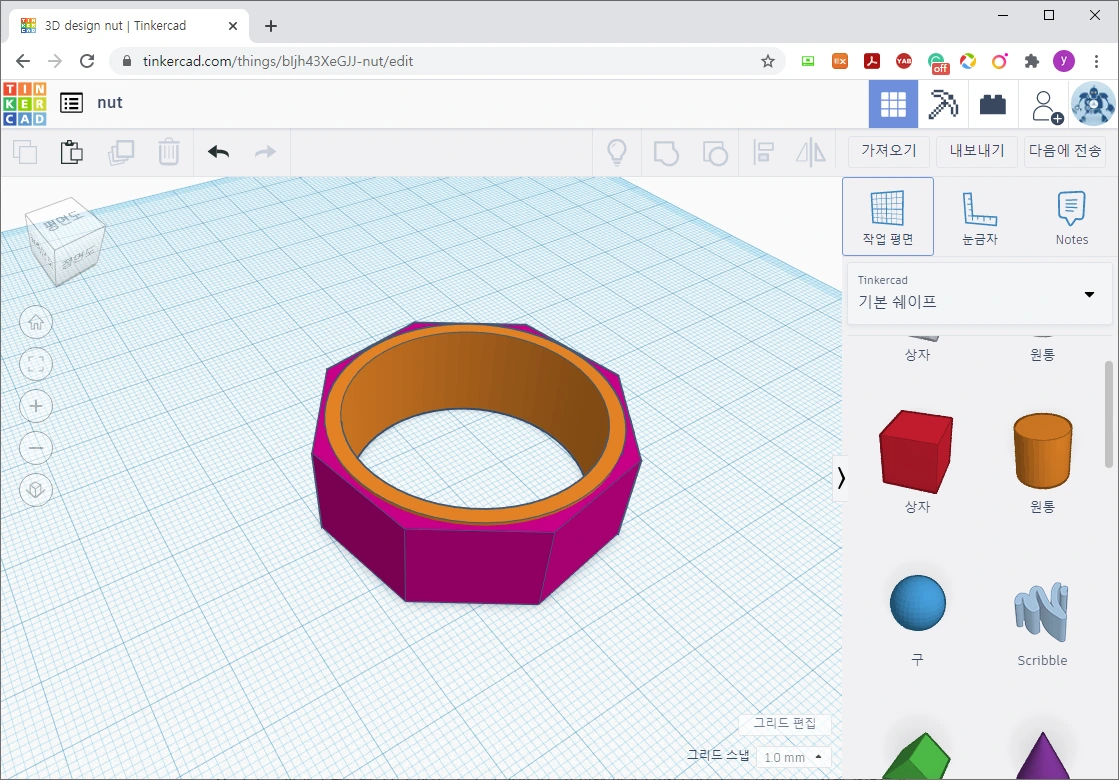The width and height of the screenshot is (1119, 780).
Task: Click the Group shapes icon
Action: (x=666, y=153)
